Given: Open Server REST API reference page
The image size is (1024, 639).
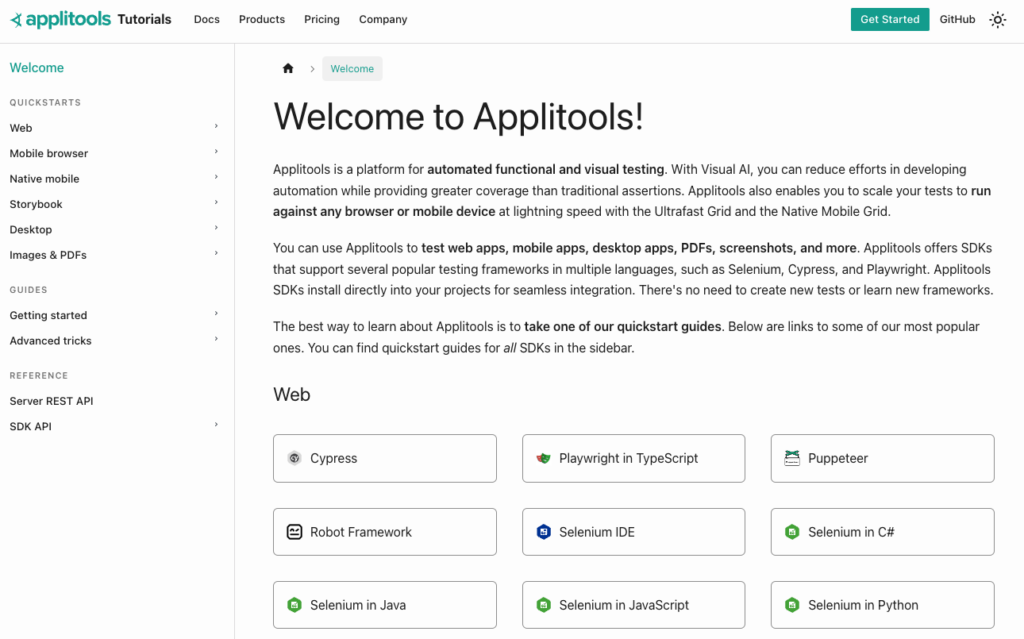Looking at the screenshot, I should pos(51,401).
